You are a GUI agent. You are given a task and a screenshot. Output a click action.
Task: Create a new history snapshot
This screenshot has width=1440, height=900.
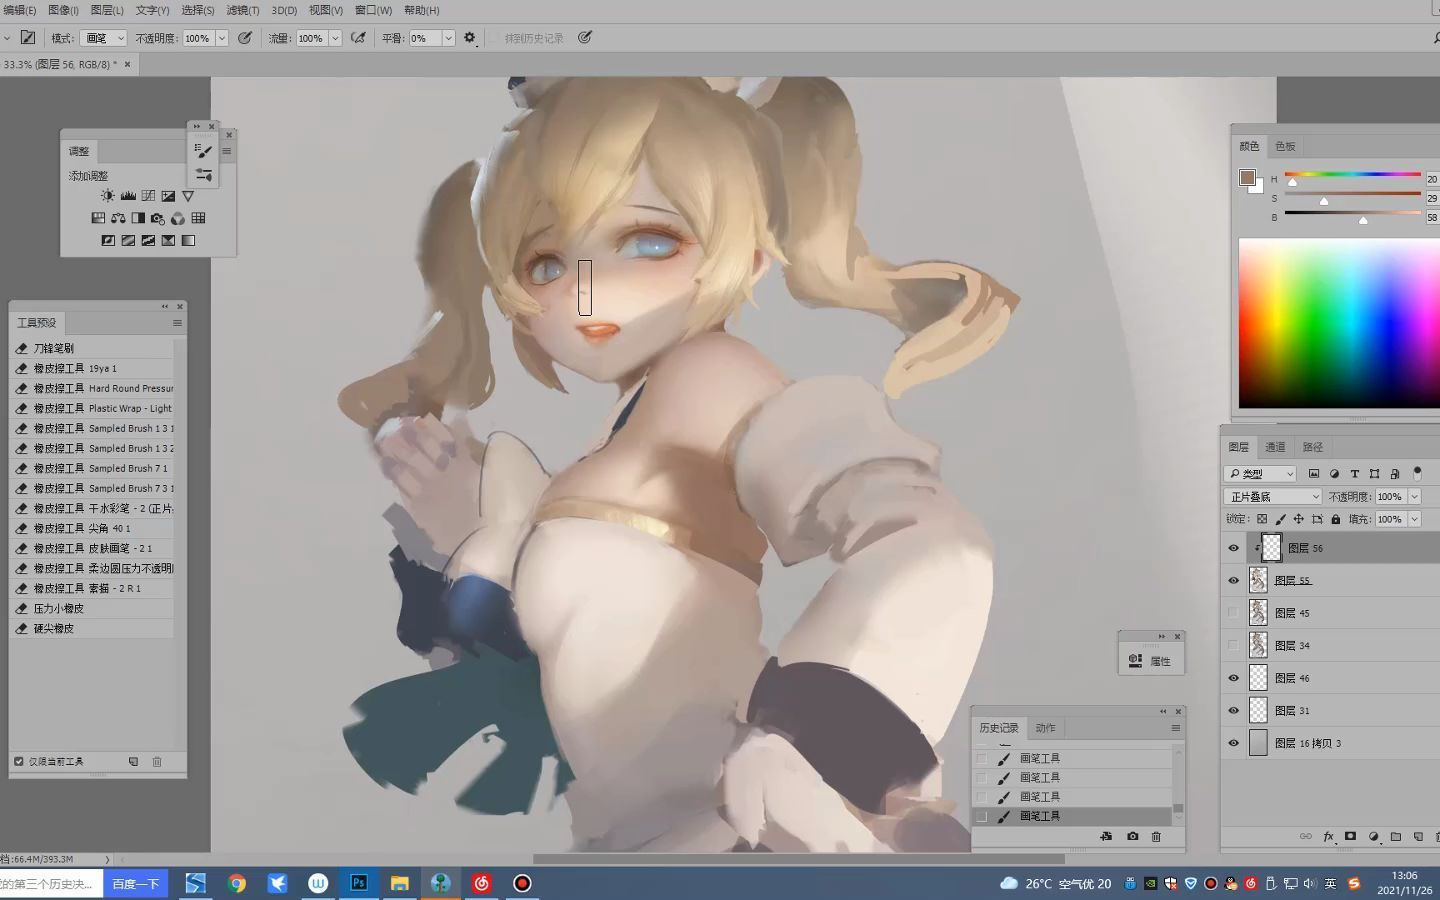(1132, 836)
